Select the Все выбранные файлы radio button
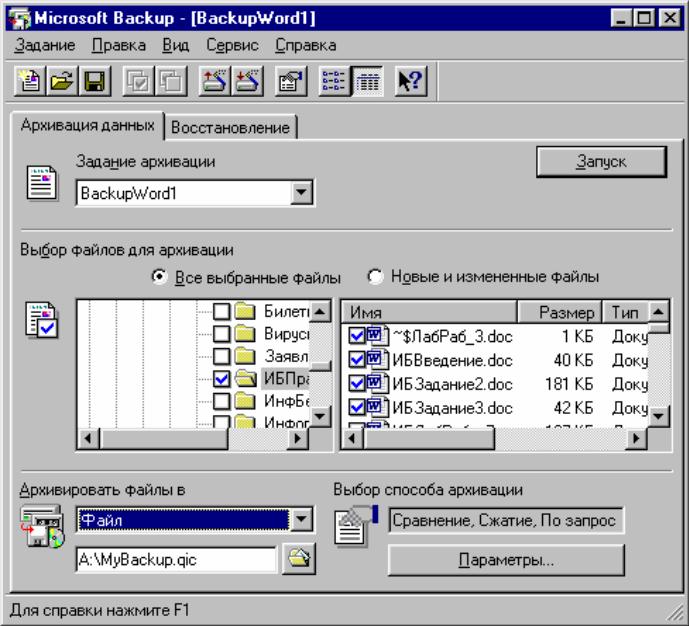Viewport: 689px width, 626px height. 159,277
